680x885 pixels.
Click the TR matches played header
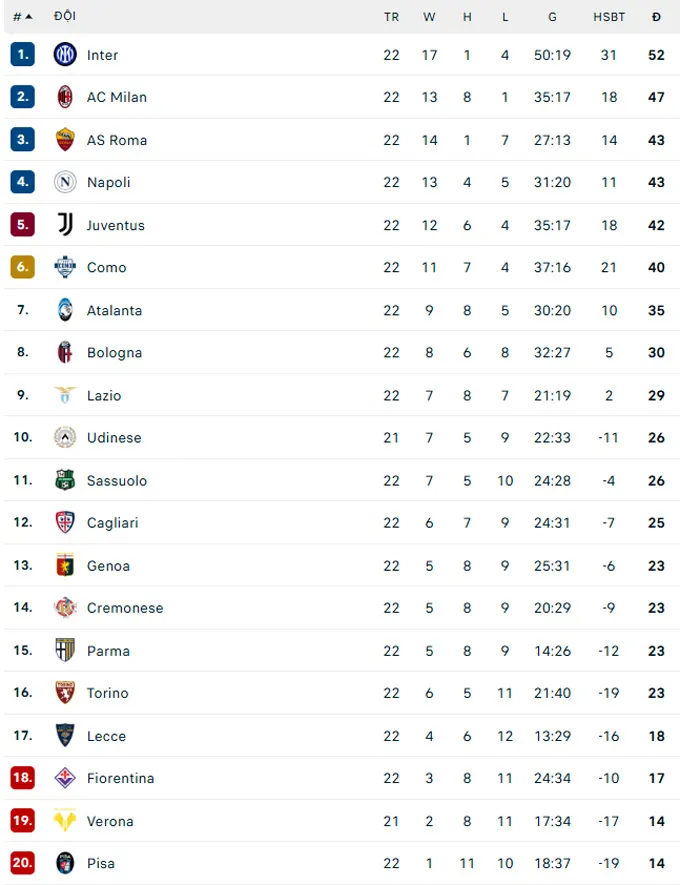pyautogui.click(x=391, y=17)
